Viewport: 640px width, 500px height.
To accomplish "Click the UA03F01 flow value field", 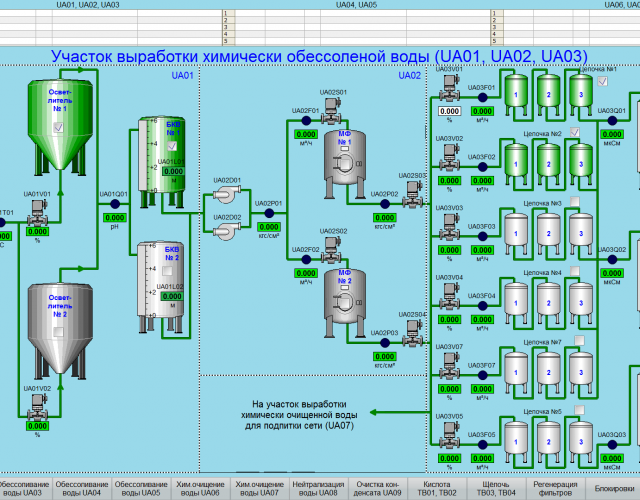I will click(x=482, y=111).
